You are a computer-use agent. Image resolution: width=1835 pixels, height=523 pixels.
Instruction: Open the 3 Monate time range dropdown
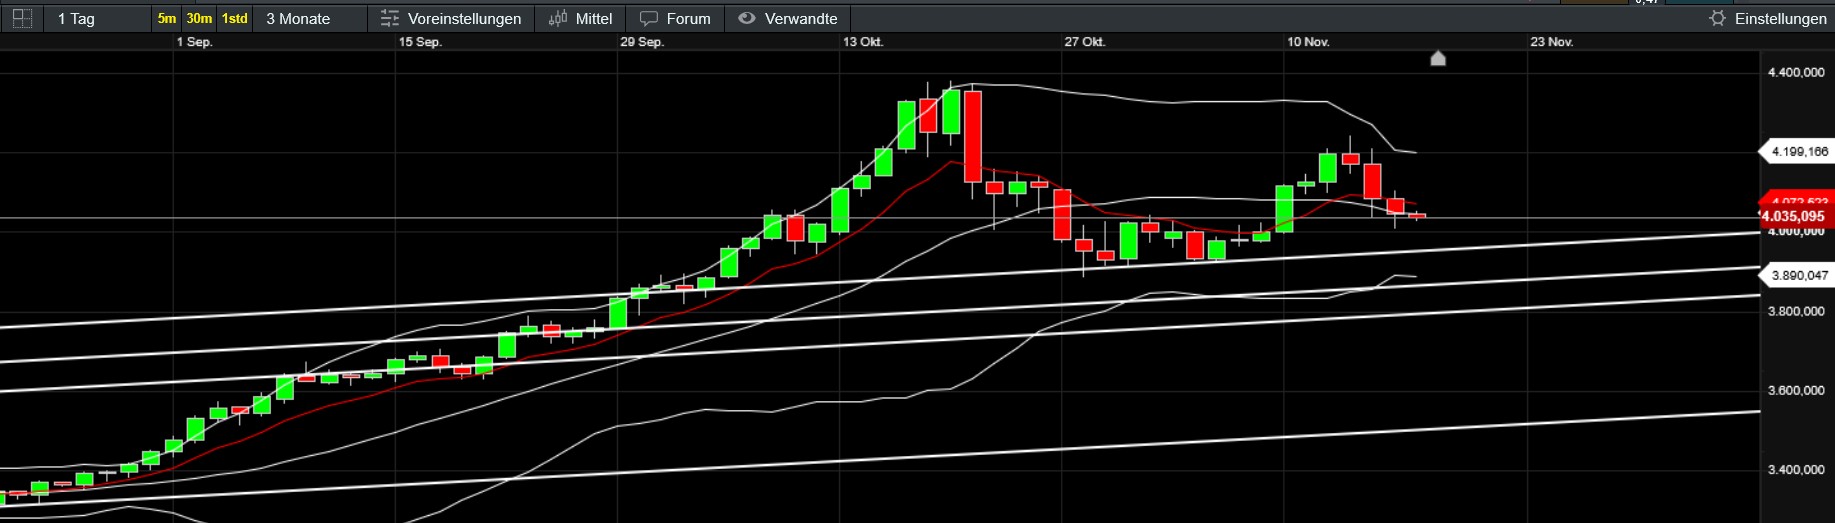(298, 19)
